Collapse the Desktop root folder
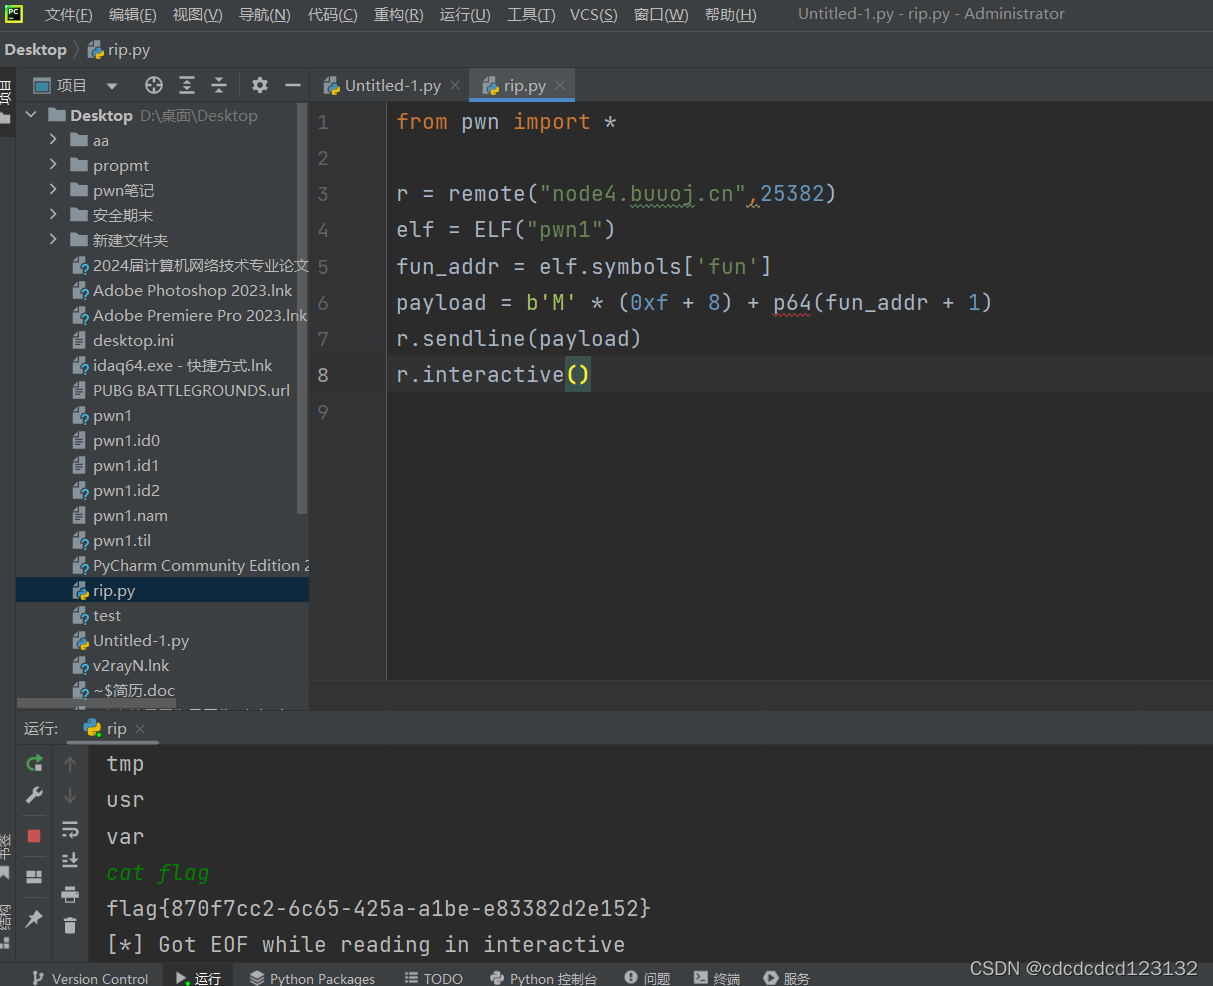This screenshot has width=1213, height=986. coord(31,115)
